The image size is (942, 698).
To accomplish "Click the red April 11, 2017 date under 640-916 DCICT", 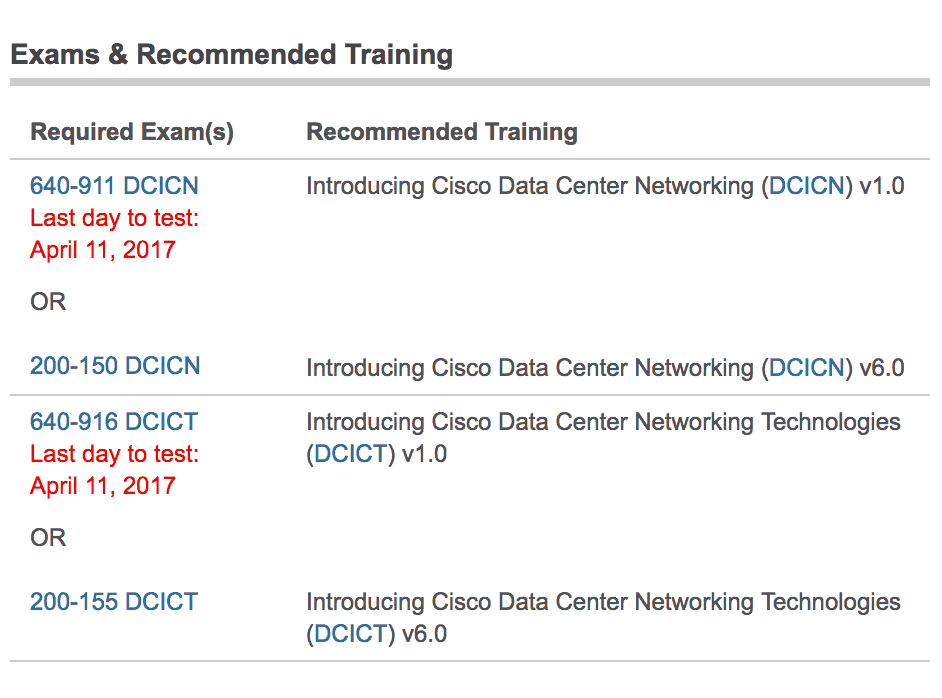I will click(x=103, y=485).
